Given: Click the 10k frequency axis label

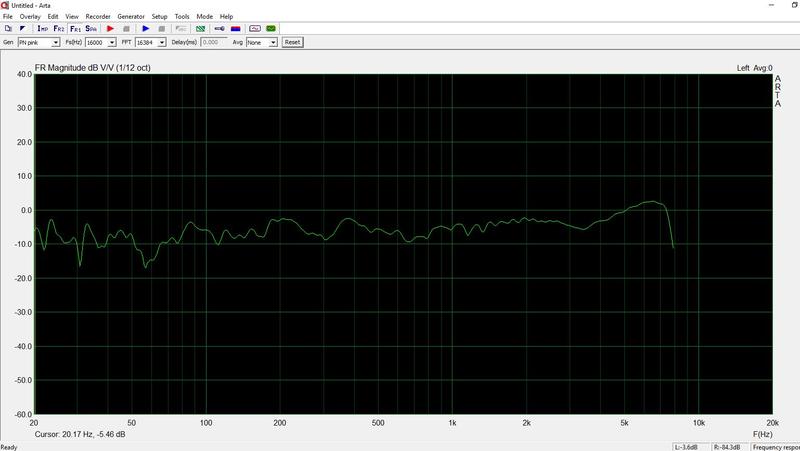Looking at the screenshot, I should (698, 423).
